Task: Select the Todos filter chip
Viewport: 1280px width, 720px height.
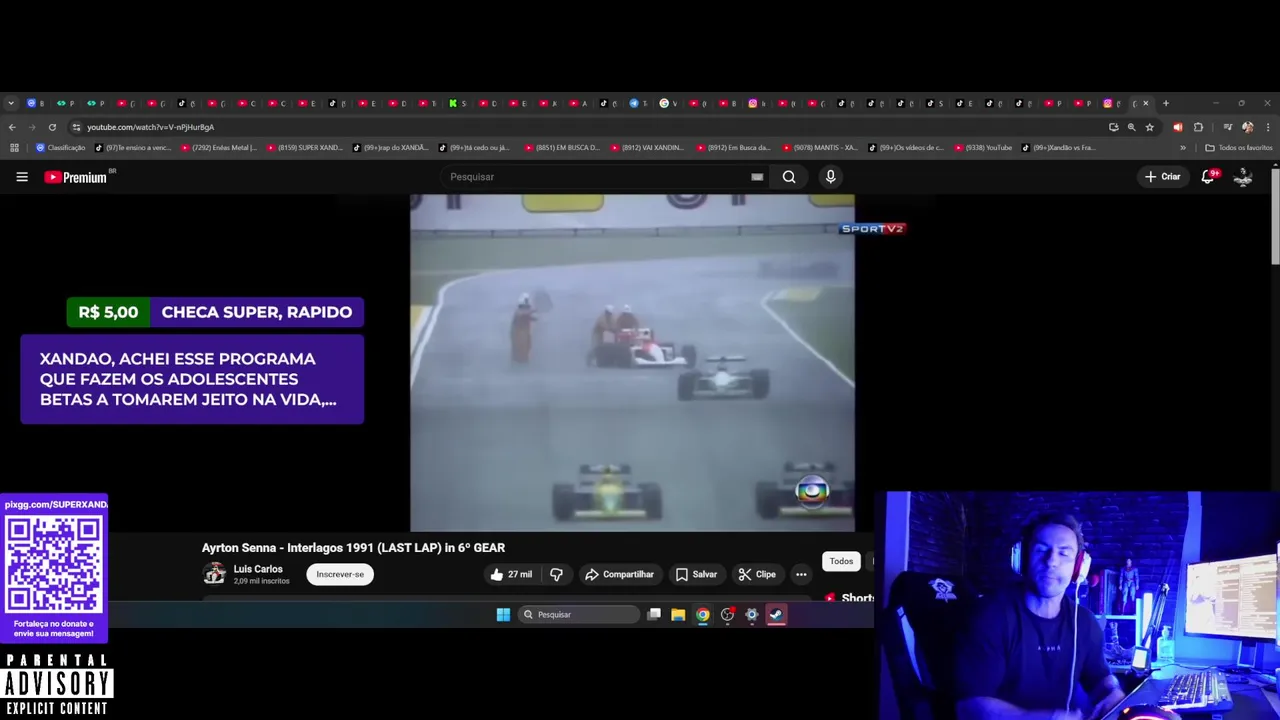Action: point(841,561)
